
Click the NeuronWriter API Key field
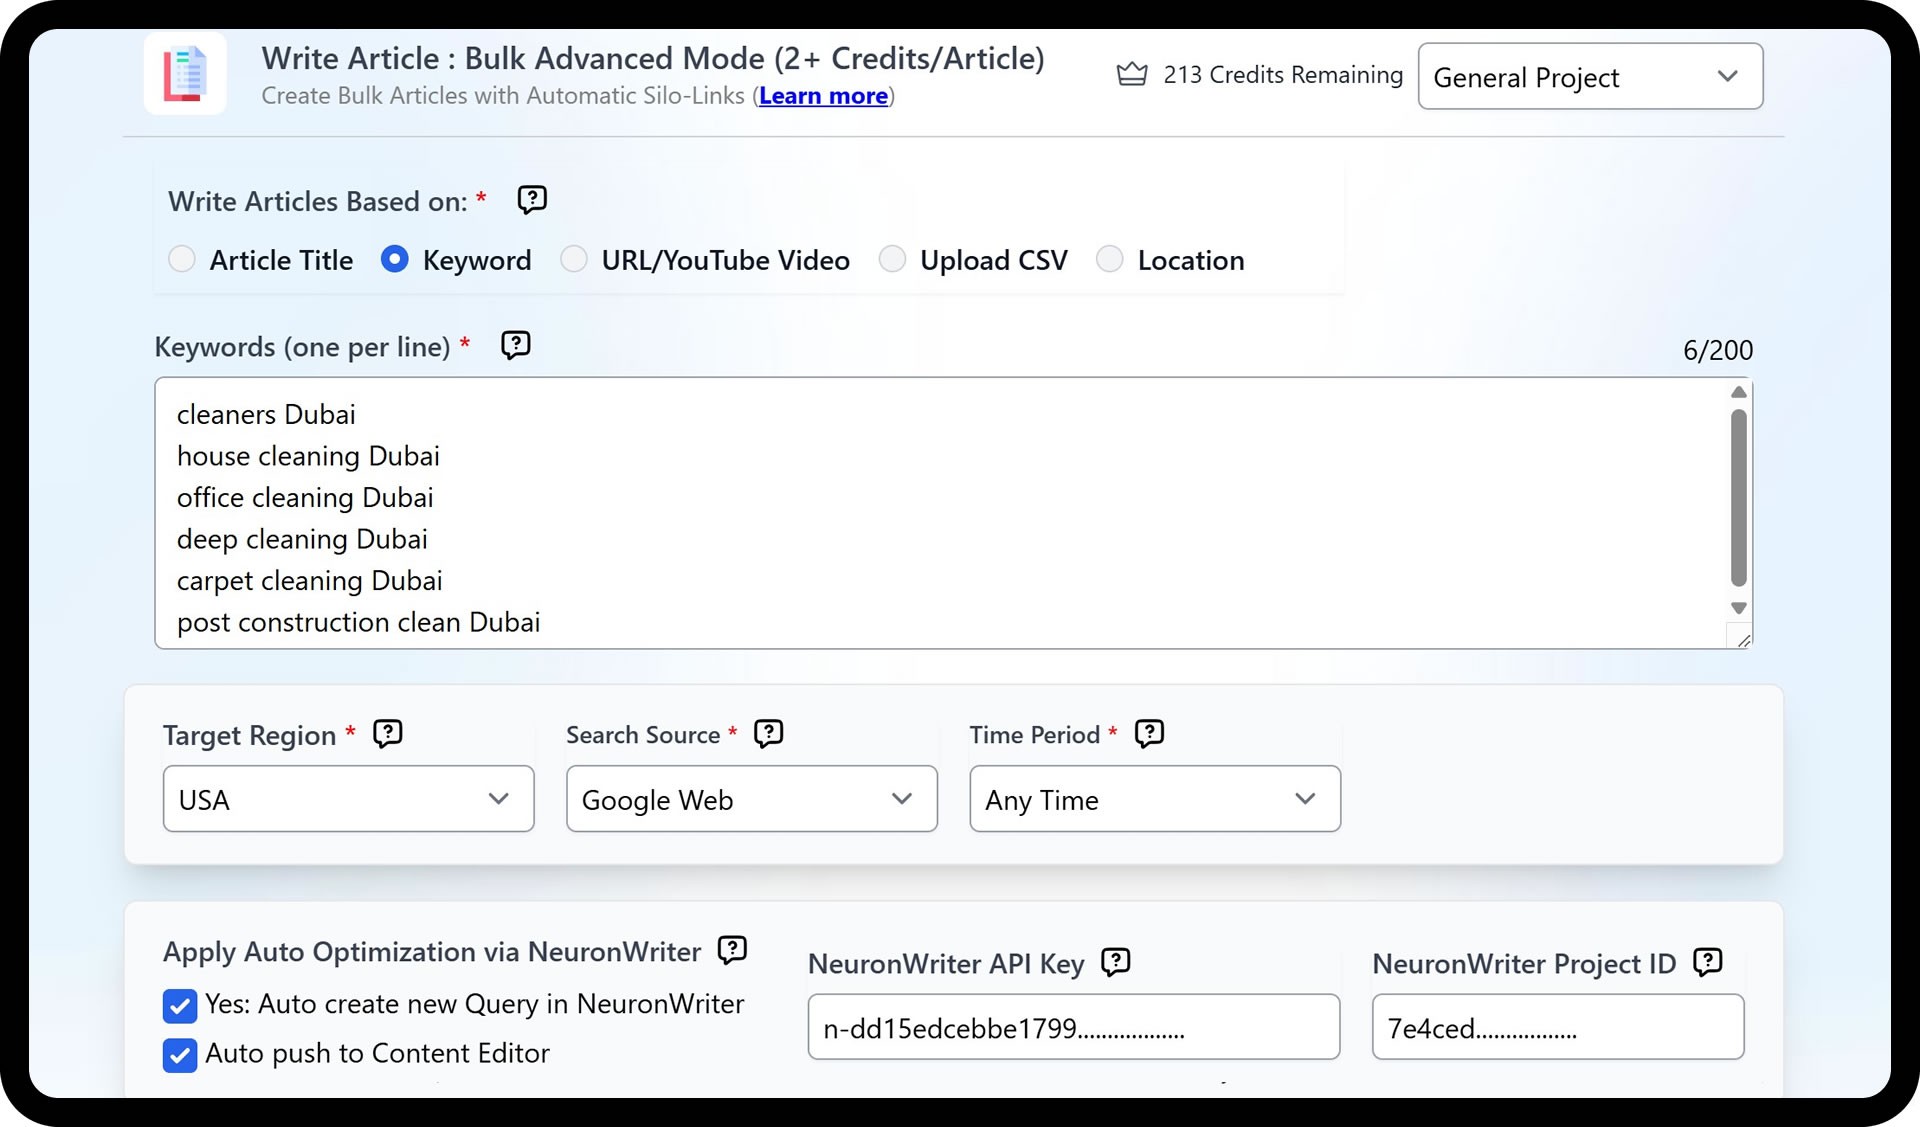1073,1027
